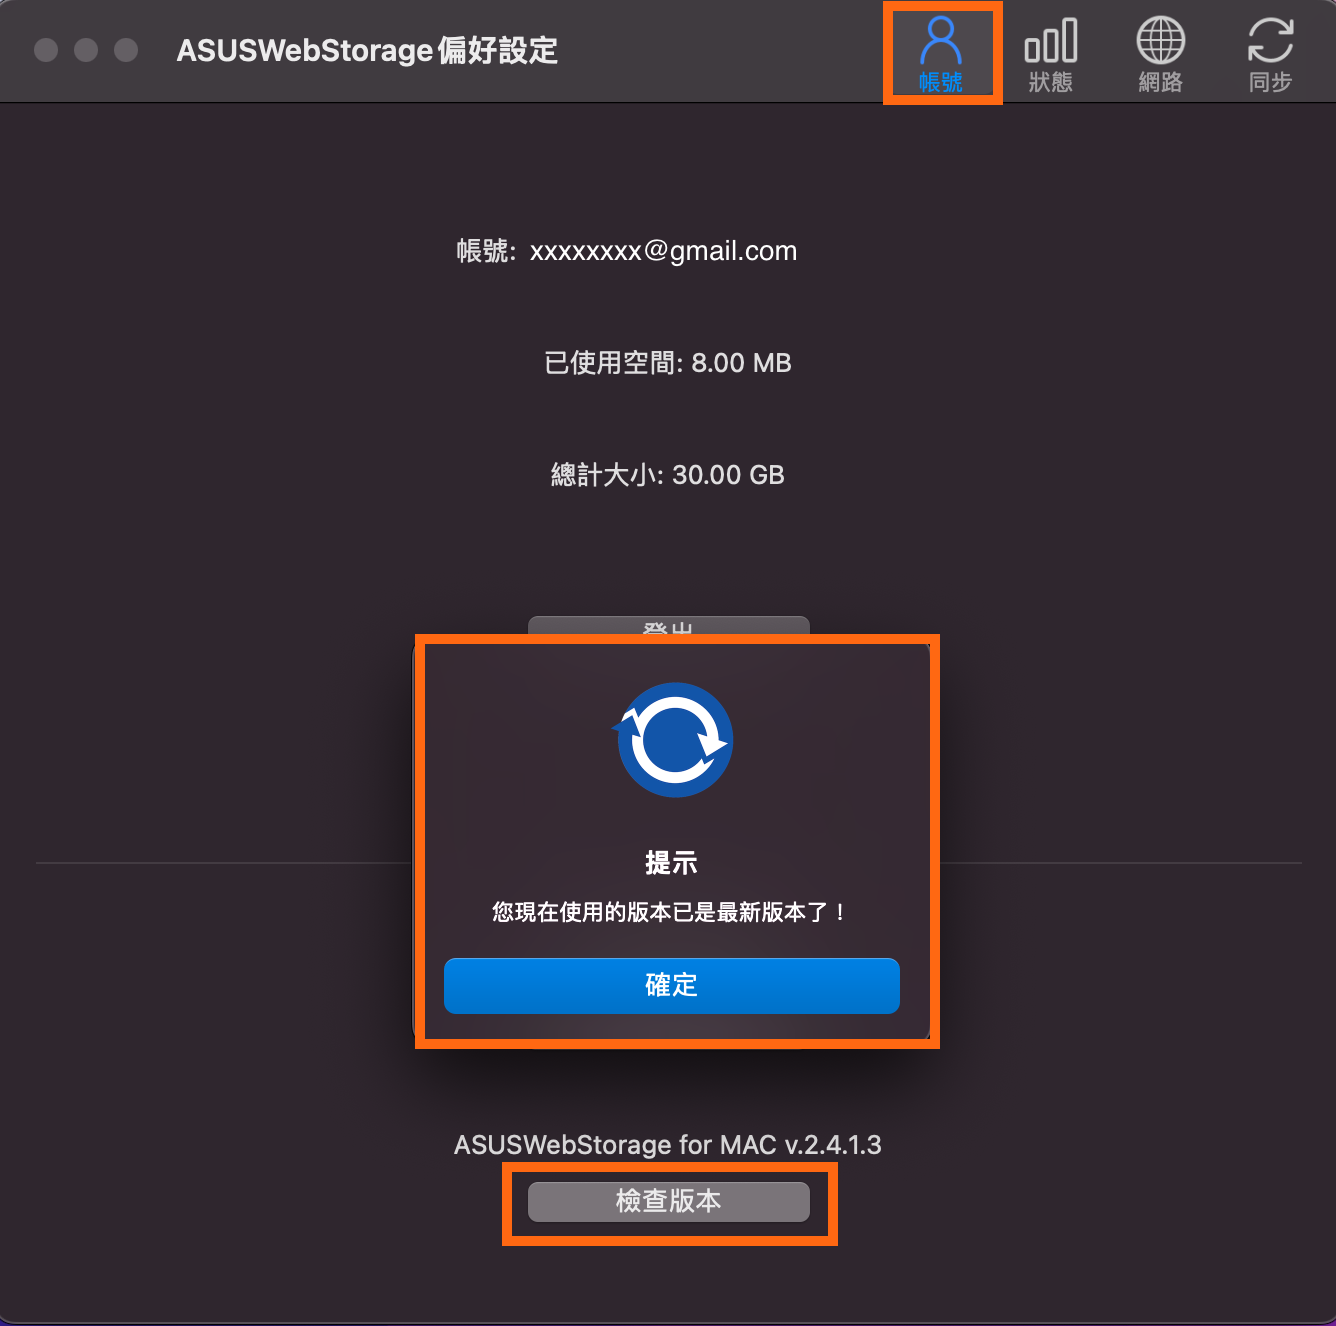Open the 網路 globe network tab
Image resolution: width=1336 pixels, height=1326 pixels.
1160,54
